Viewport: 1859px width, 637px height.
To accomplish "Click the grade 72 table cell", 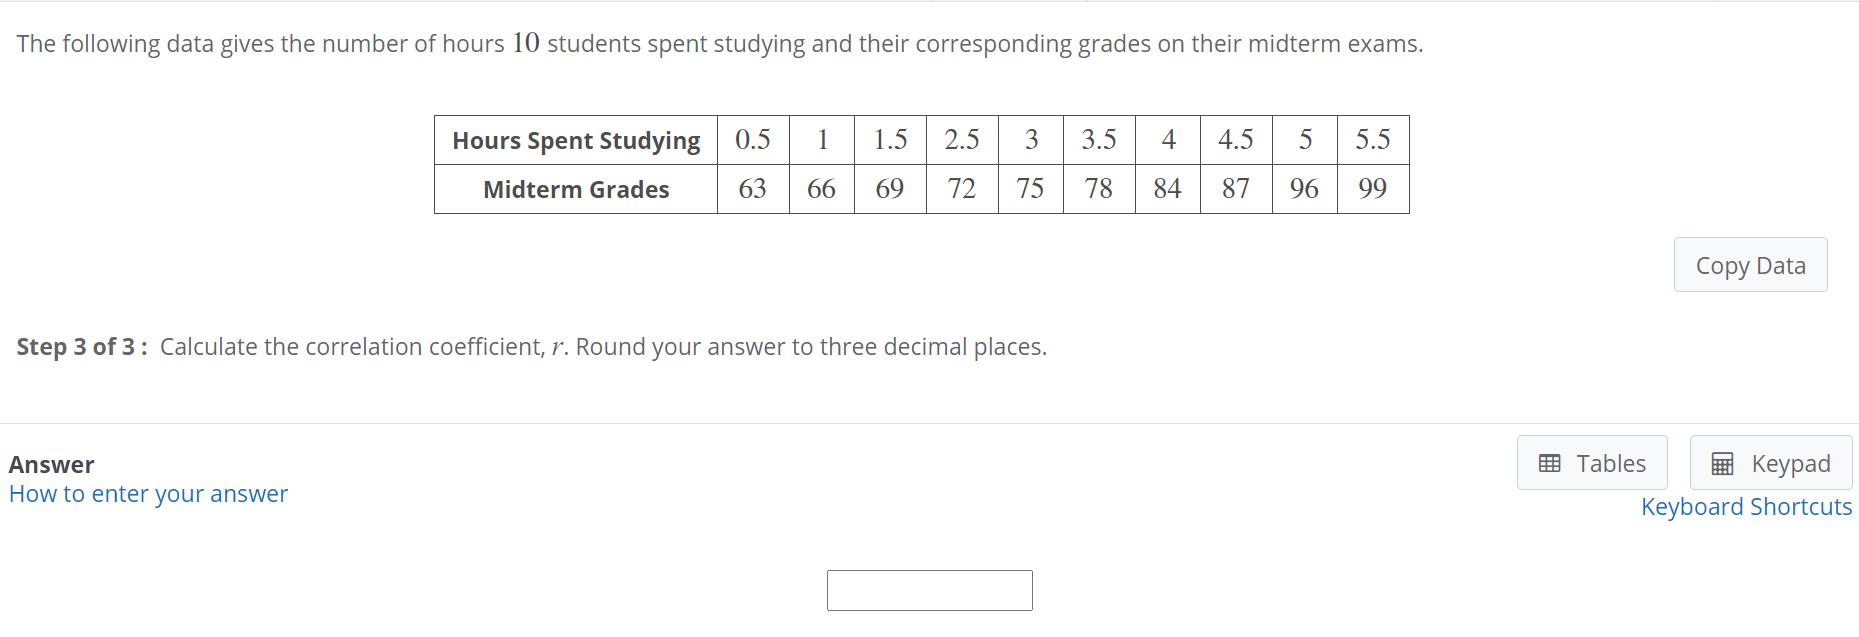I will point(961,189).
